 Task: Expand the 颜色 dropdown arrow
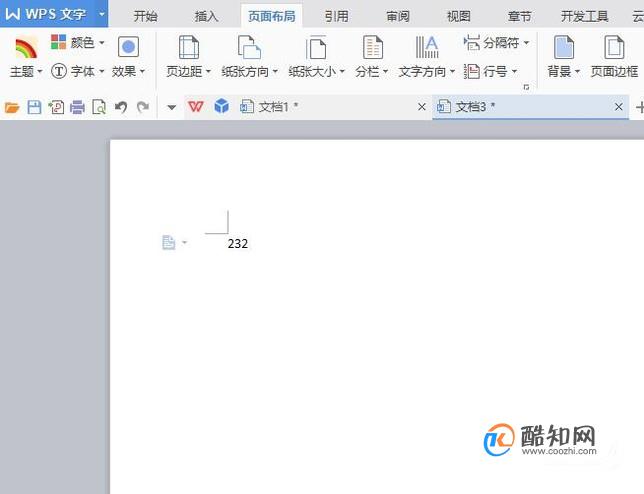point(102,42)
